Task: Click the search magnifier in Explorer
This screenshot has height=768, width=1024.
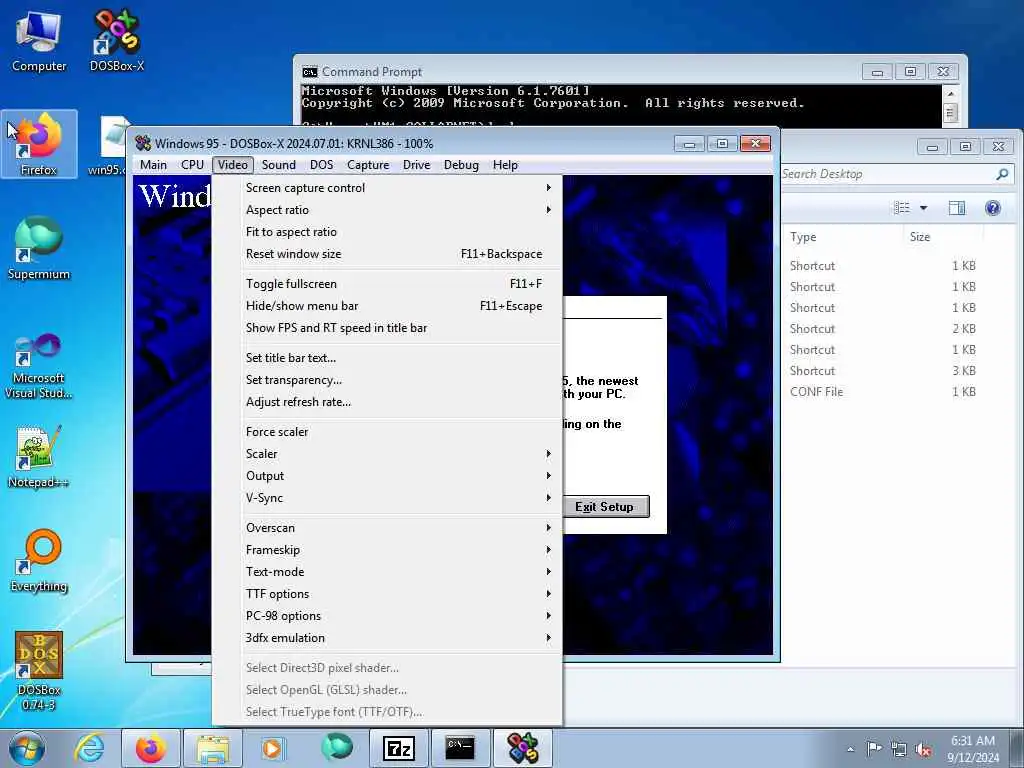Action: pyautogui.click(x=1002, y=174)
